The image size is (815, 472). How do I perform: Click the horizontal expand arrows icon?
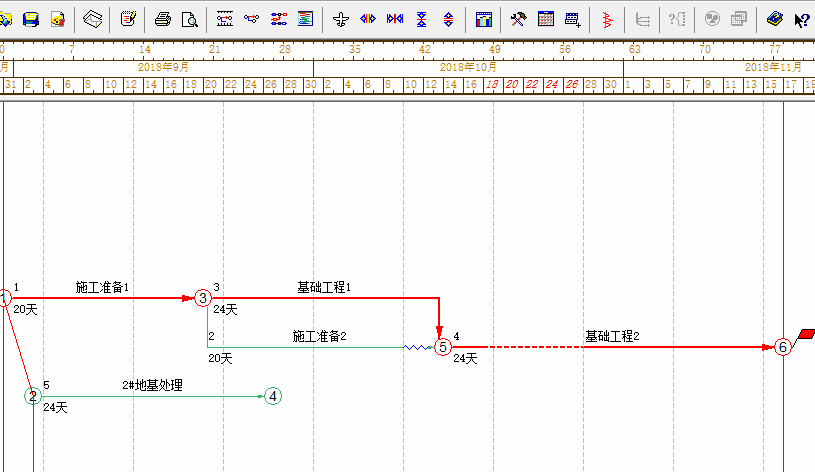click(368, 19)
